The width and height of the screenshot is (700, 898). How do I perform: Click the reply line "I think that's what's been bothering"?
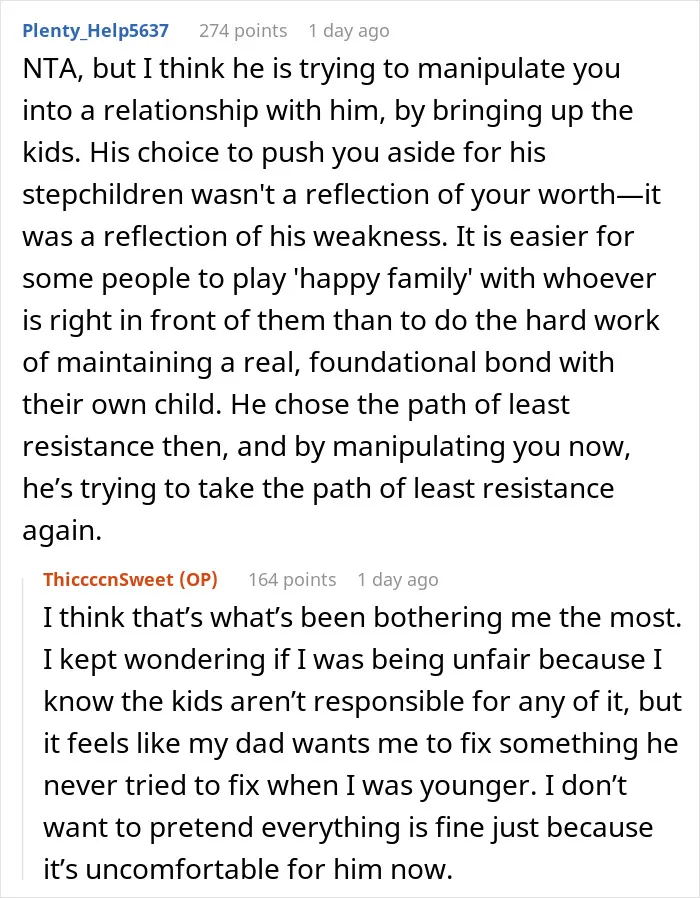(x=362, y=618)
